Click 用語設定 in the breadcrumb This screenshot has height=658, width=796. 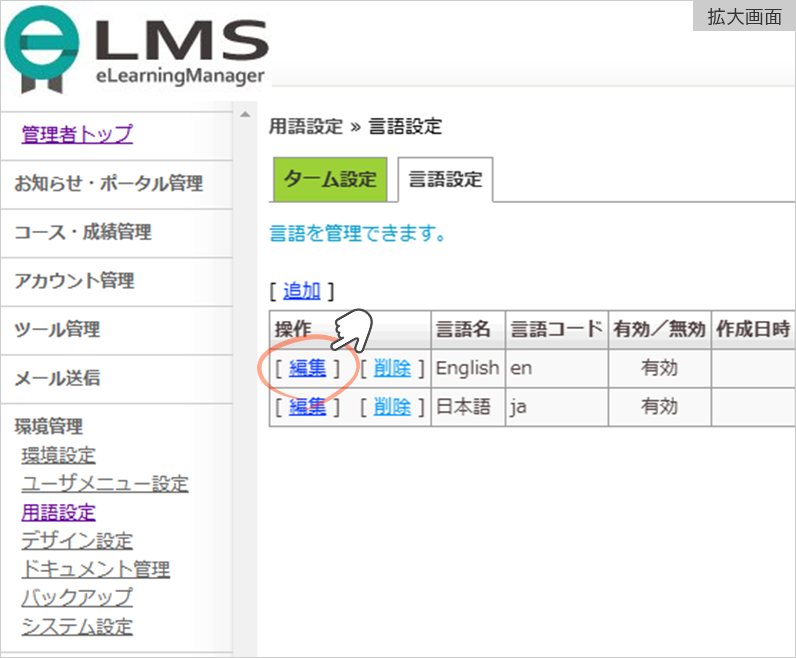click(x=306, y=126)
